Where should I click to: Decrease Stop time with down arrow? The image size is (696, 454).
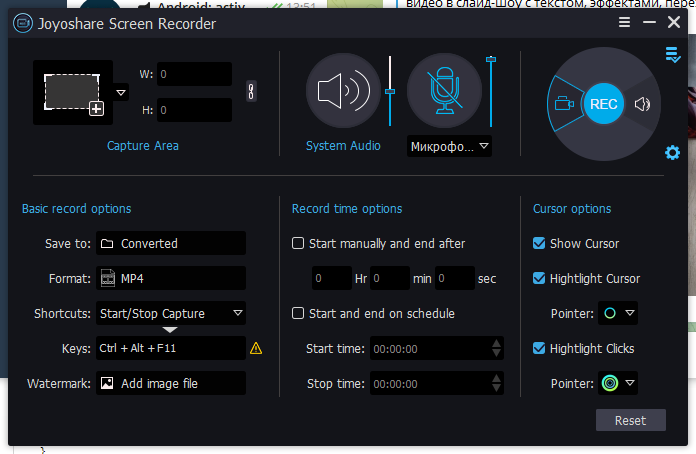497,389
